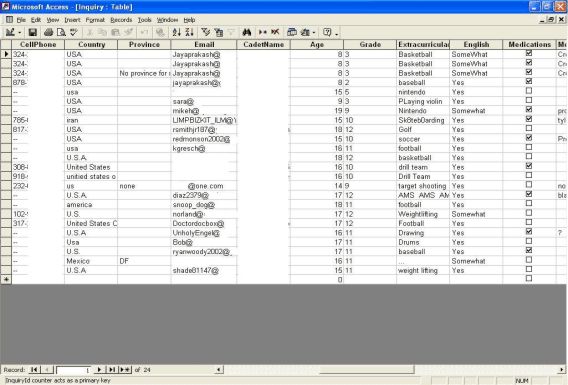568x385 pixels.
Task: Click the record number input field
Action: point(74,370)
